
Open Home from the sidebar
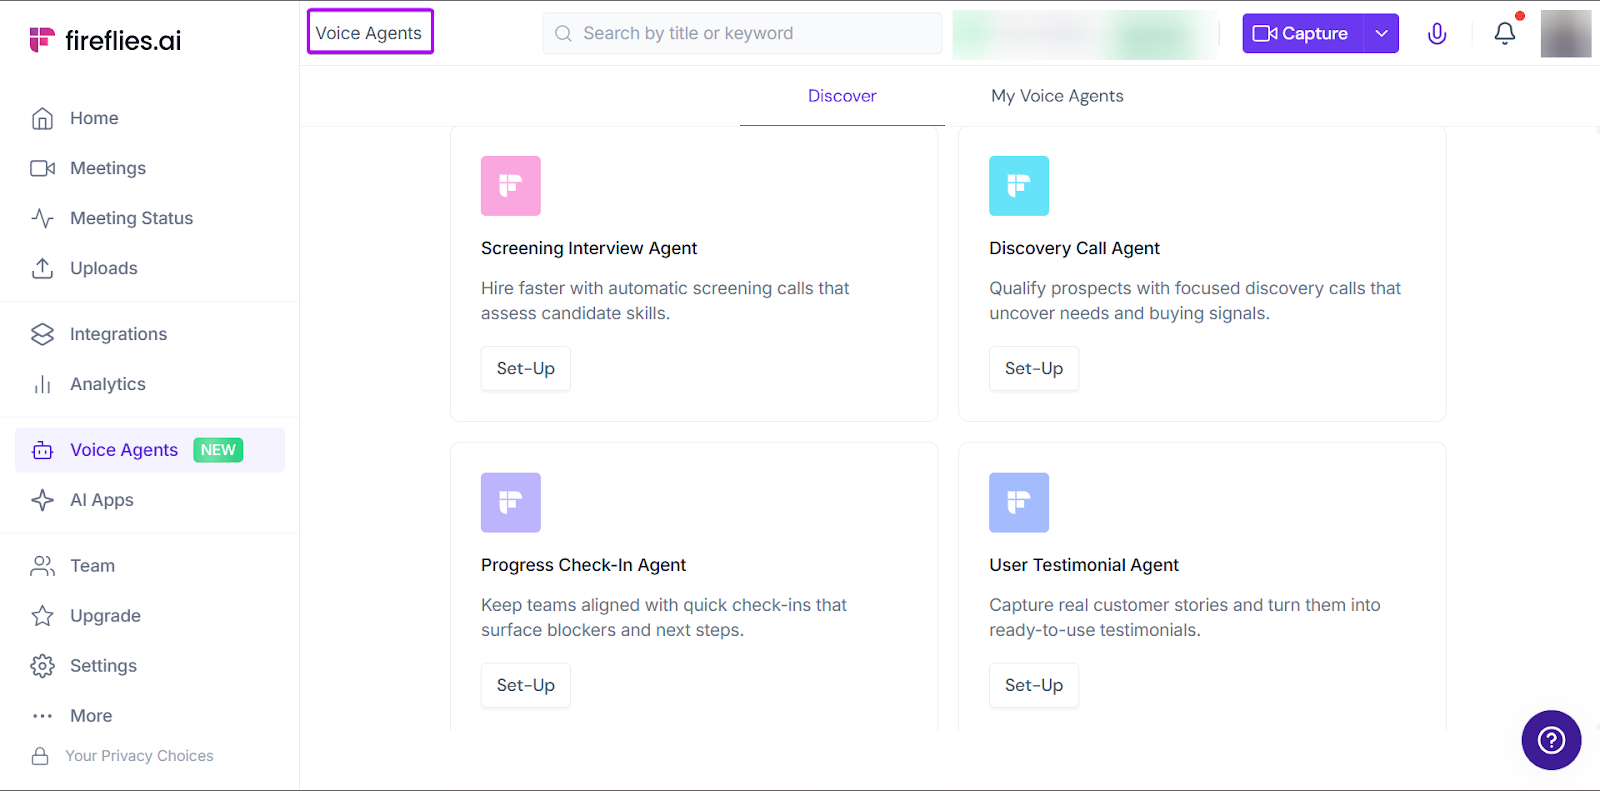point(94,118)
